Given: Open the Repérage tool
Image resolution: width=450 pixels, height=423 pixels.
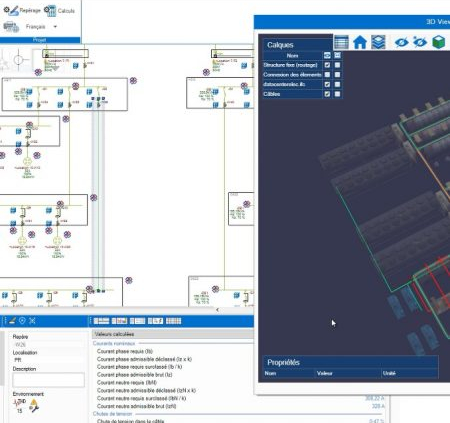Looking at the screenshot, I should click(22, 11).
